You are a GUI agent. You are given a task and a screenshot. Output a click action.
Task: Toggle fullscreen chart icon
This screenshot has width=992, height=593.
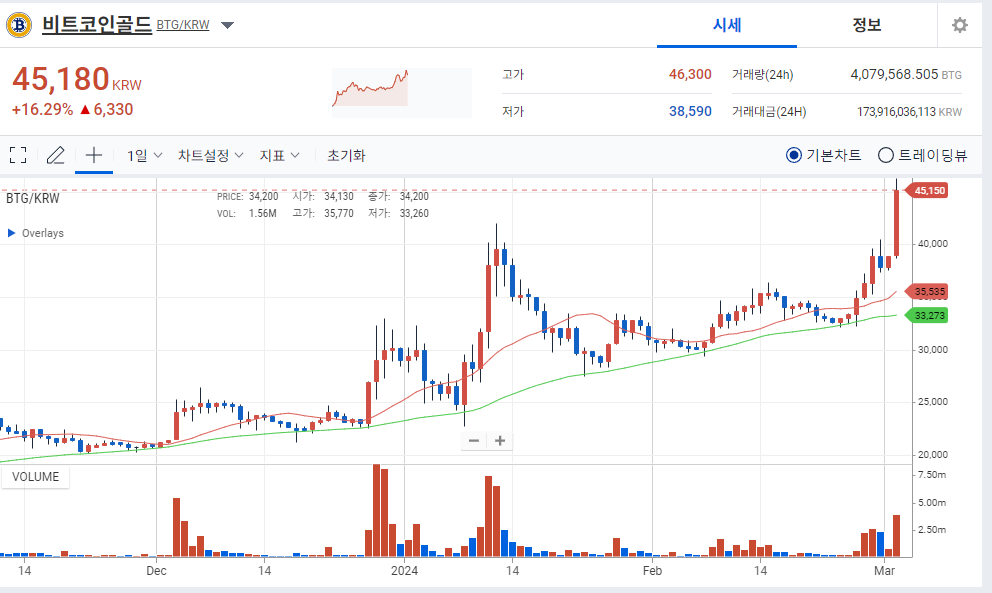(x=18, y=155)
